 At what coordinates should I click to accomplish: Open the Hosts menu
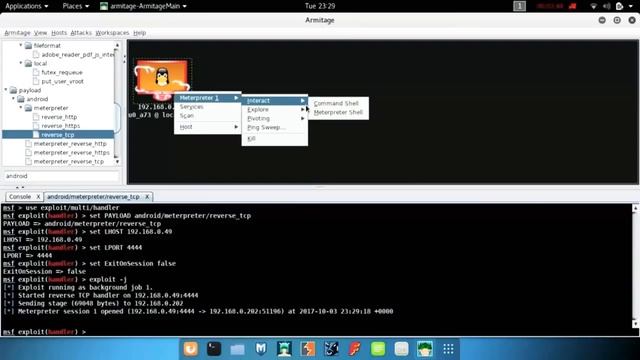(59, 33)
